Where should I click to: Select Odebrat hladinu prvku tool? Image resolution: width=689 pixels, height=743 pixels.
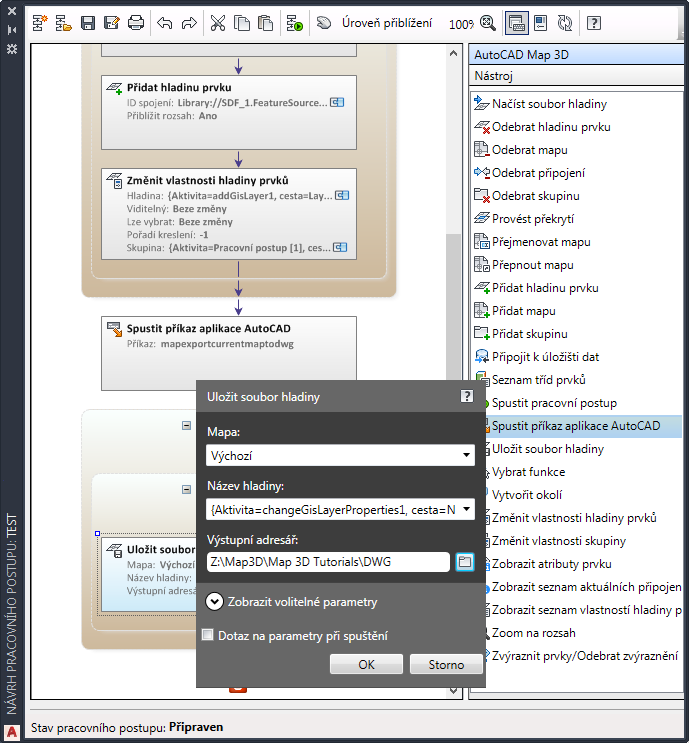click(x=543, y=127)
